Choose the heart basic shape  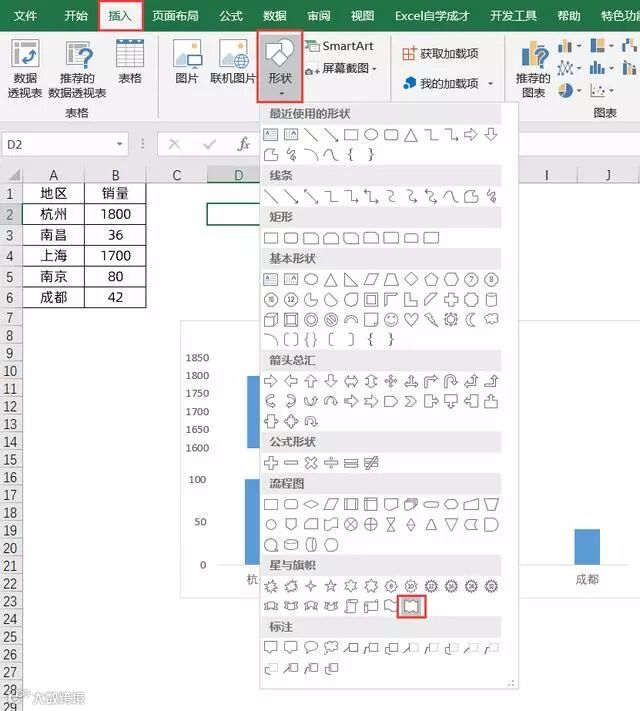tap(411, 320)
